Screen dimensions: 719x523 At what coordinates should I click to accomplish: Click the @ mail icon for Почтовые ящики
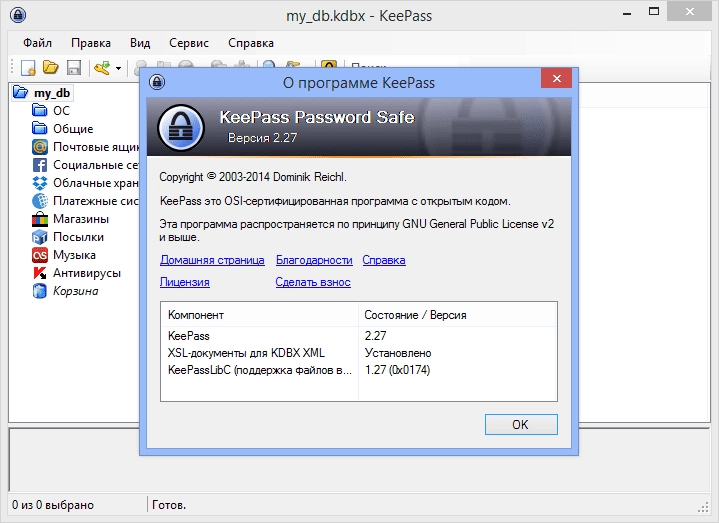[40, 147]
